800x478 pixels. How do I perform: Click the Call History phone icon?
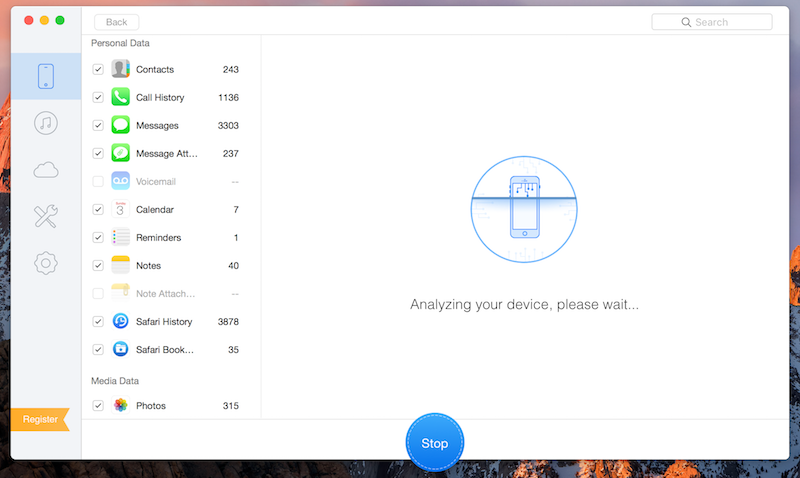point(121,97)
